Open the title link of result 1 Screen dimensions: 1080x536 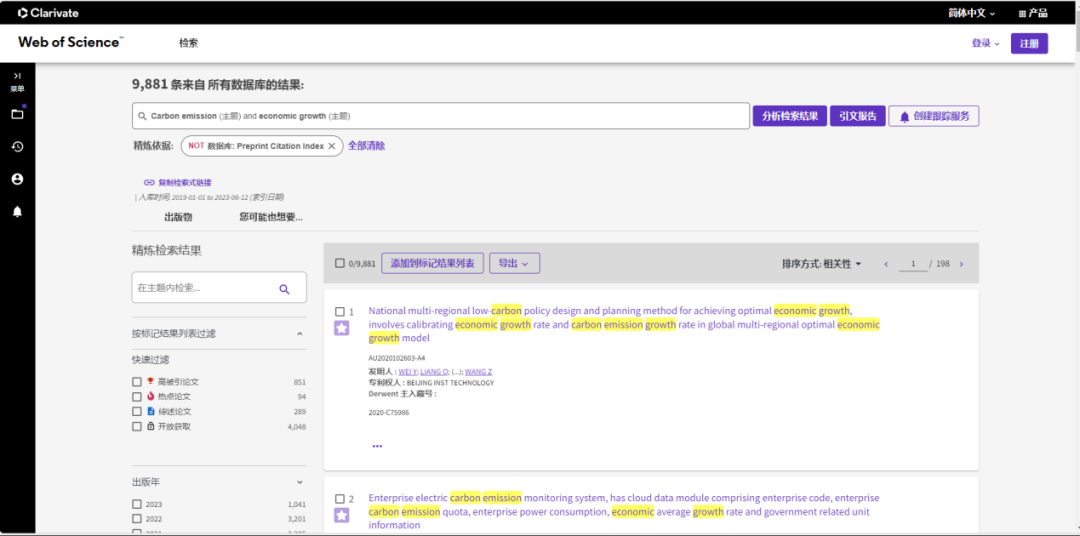pyautogui.click(x=624, y=324)
